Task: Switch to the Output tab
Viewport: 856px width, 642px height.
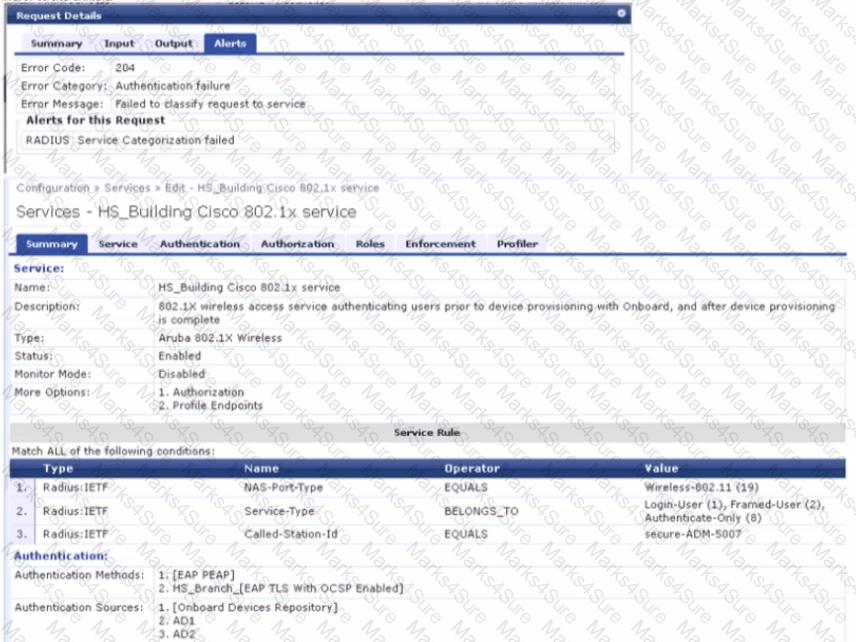Action: coord(174,44)
